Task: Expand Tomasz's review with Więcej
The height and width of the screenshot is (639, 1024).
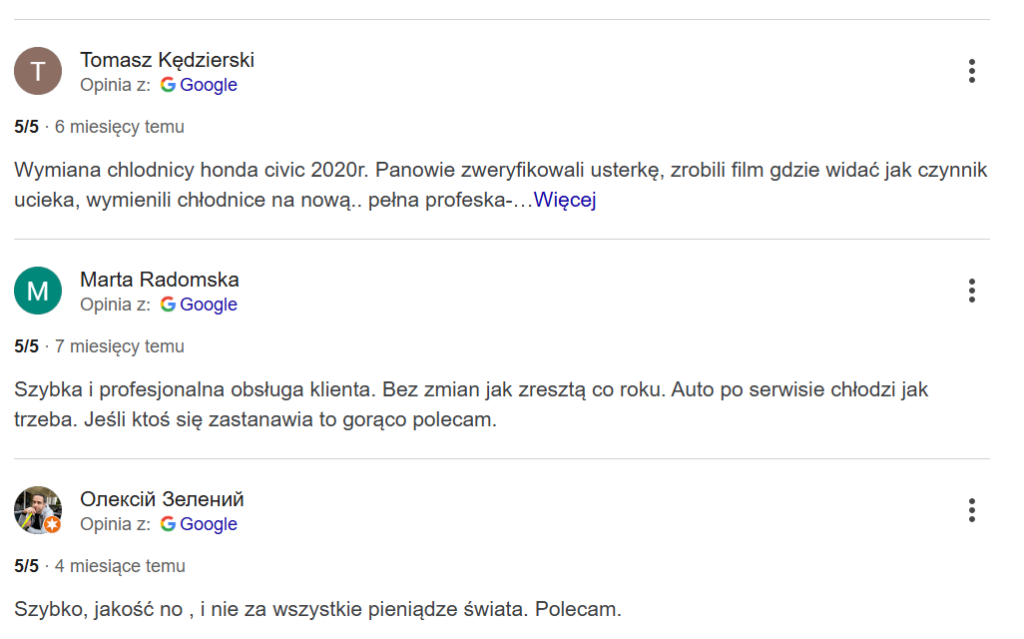Action: coord(565,200)
